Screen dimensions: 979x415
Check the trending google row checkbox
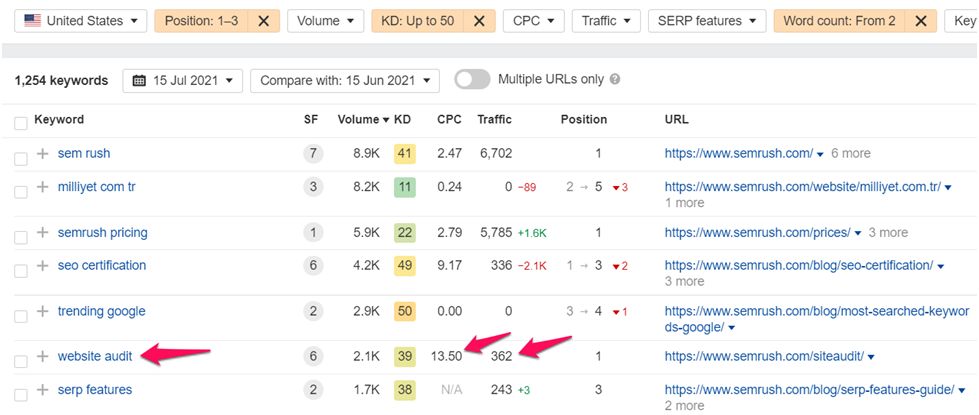(21, 316)
